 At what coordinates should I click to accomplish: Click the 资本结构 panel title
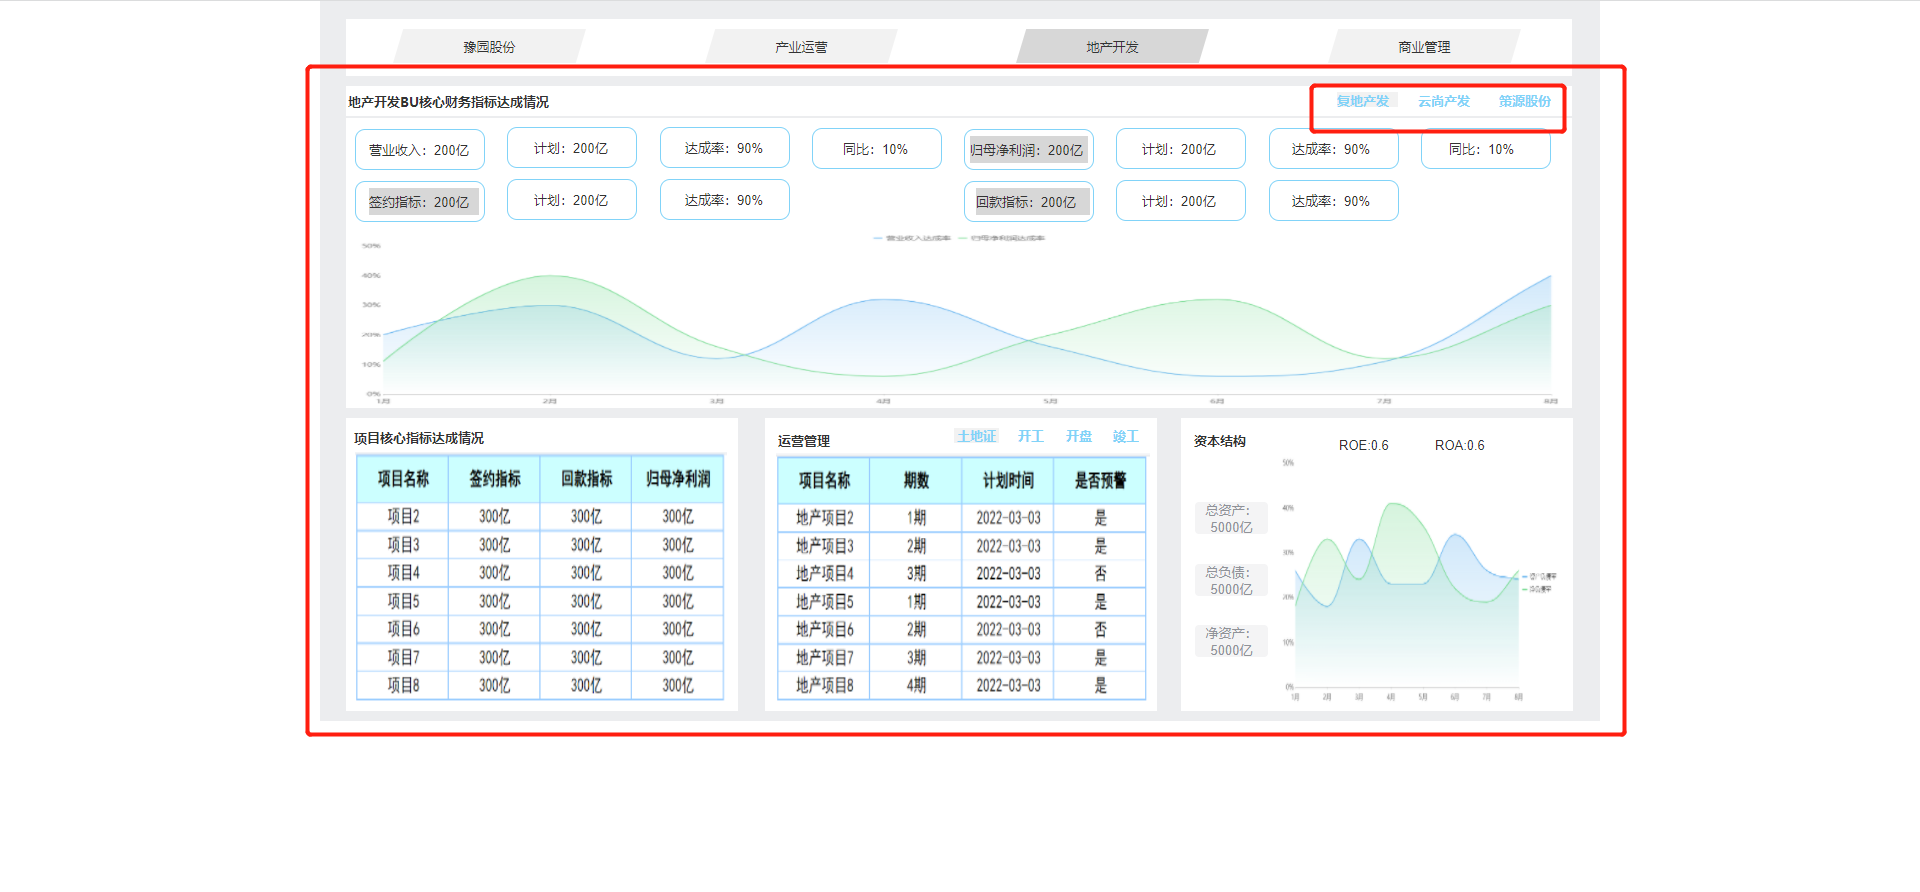tap(1220, 441)
